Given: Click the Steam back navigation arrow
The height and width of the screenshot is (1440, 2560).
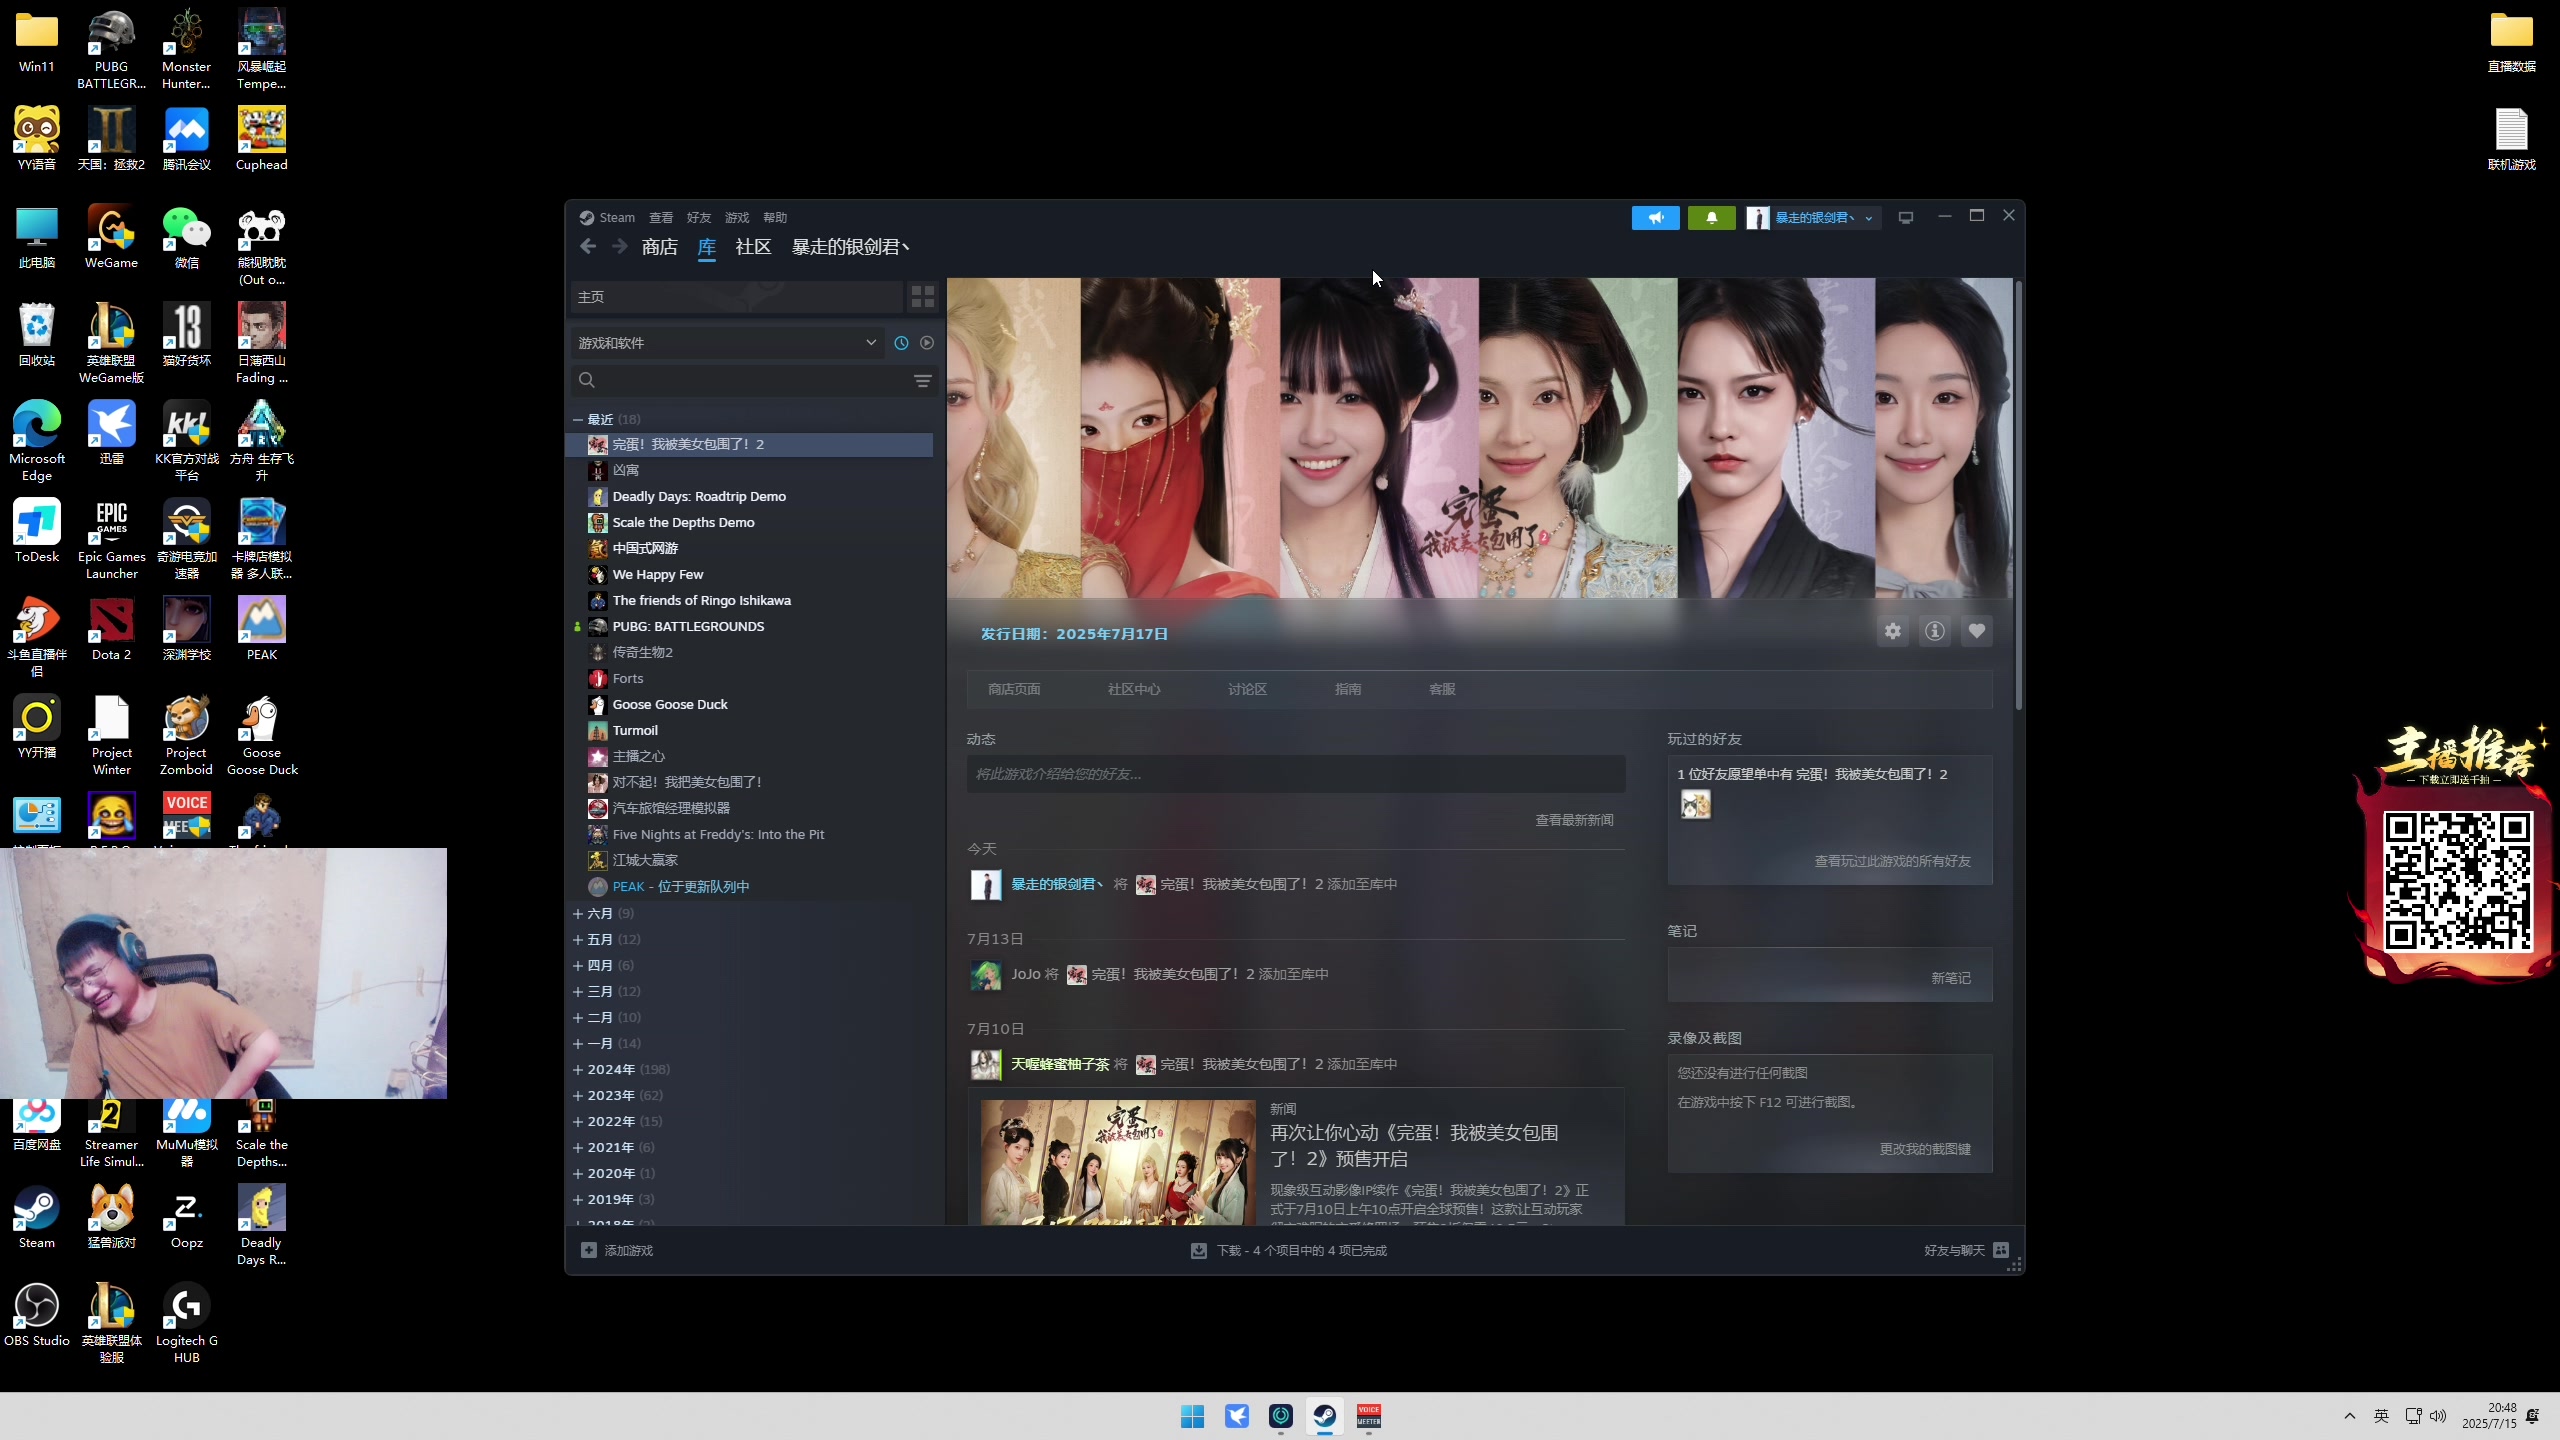Looking at the screenshot, I should click(588, 246).
